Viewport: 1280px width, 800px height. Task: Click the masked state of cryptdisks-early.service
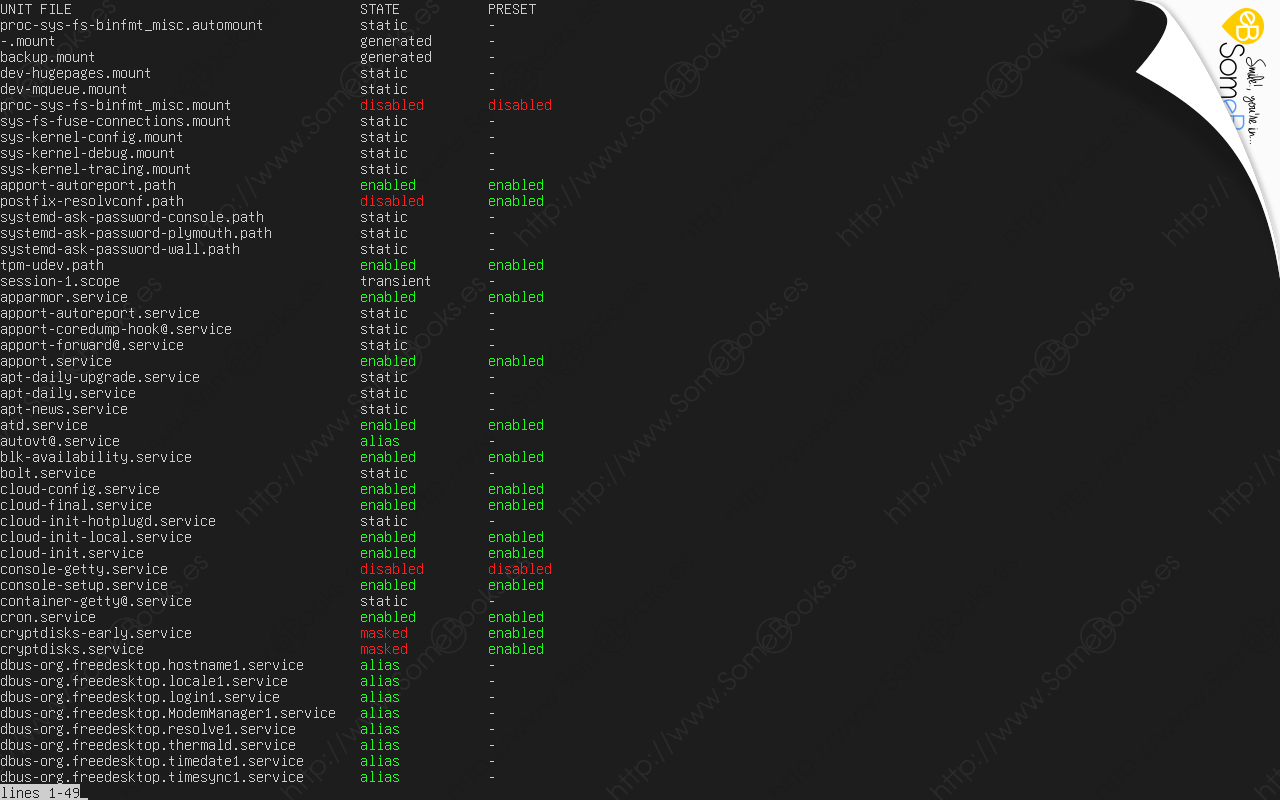(x=384, y=633)
